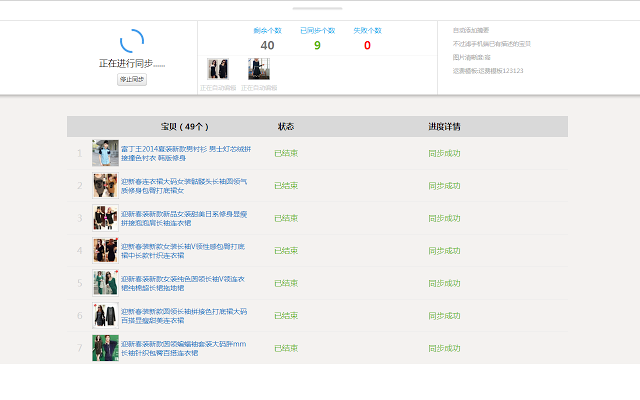
Task: Click row 1 men's shirt thumbnail
Action: pyautogui.click(x=105, y=153)
